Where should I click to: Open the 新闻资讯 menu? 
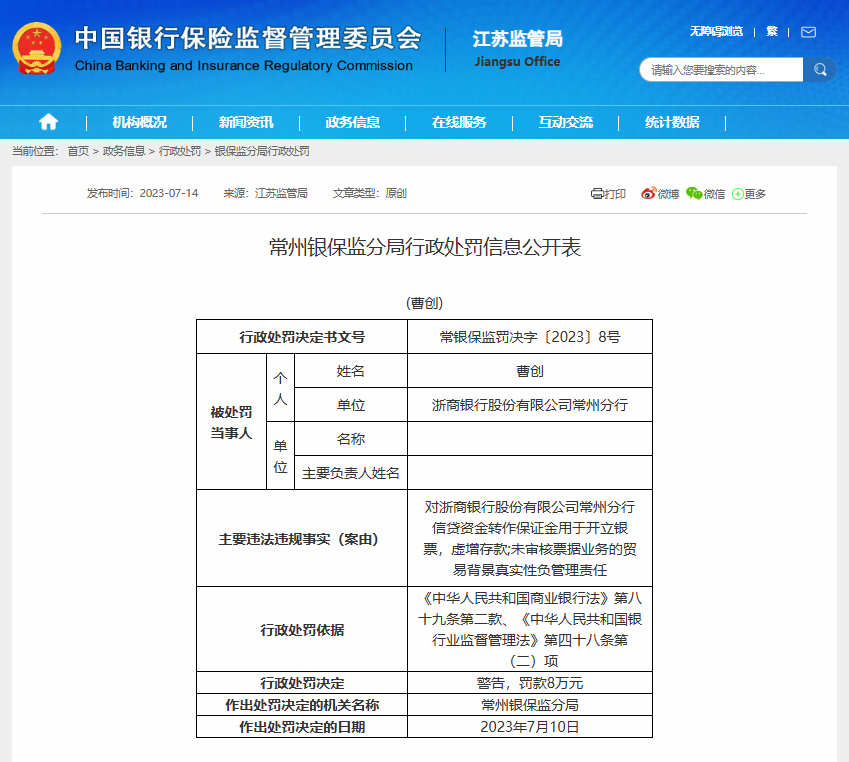[x=246, y=122]
